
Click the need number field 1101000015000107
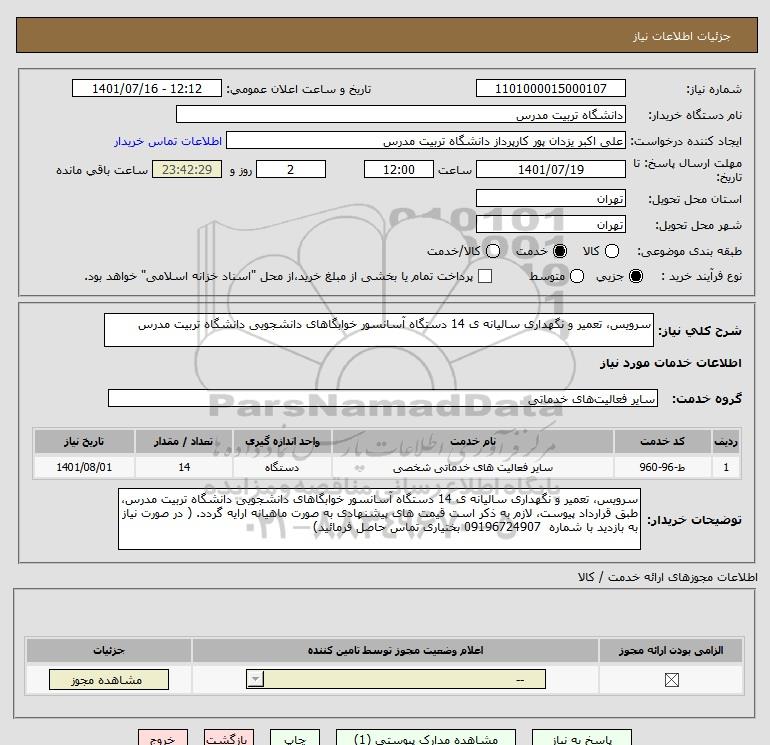point(550,88)
